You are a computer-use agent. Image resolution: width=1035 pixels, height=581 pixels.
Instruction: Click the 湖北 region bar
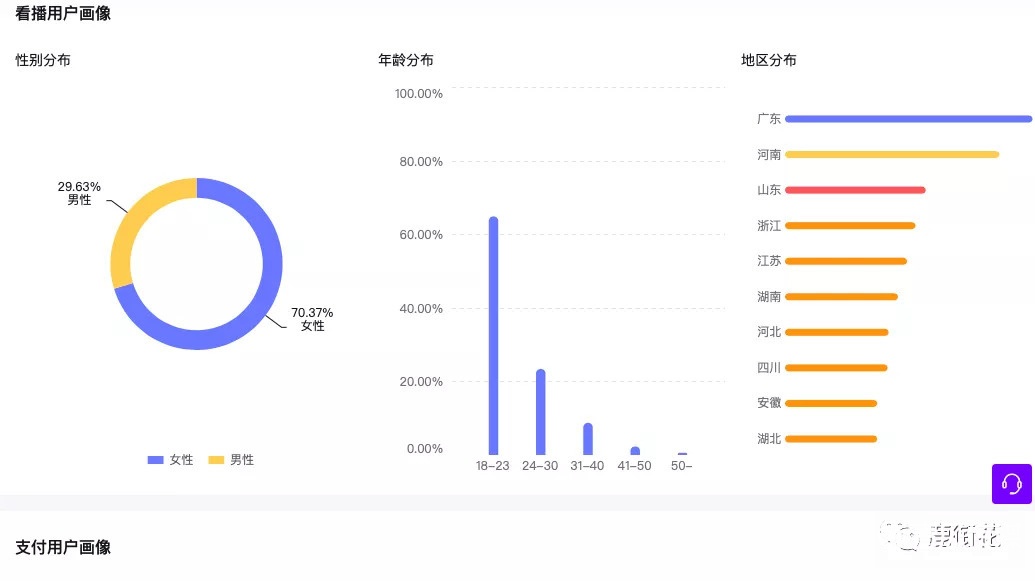point(831,439)
